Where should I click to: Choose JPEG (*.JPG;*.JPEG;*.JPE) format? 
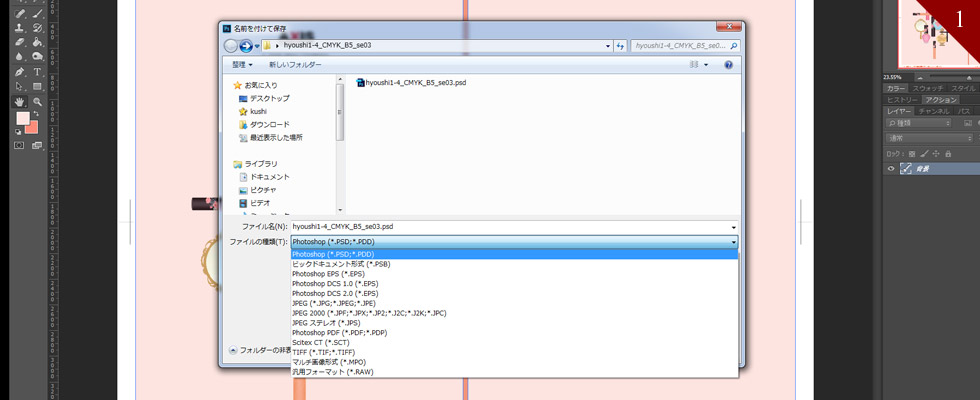[514, 303]
